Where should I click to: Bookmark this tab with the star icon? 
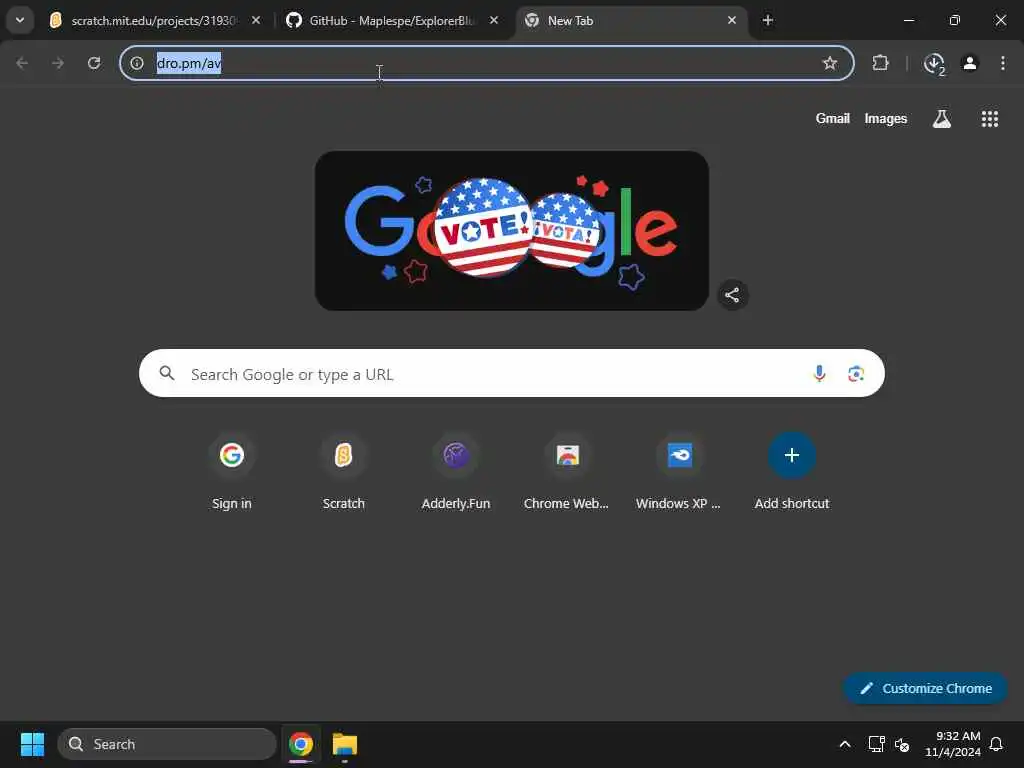(829, 63)
